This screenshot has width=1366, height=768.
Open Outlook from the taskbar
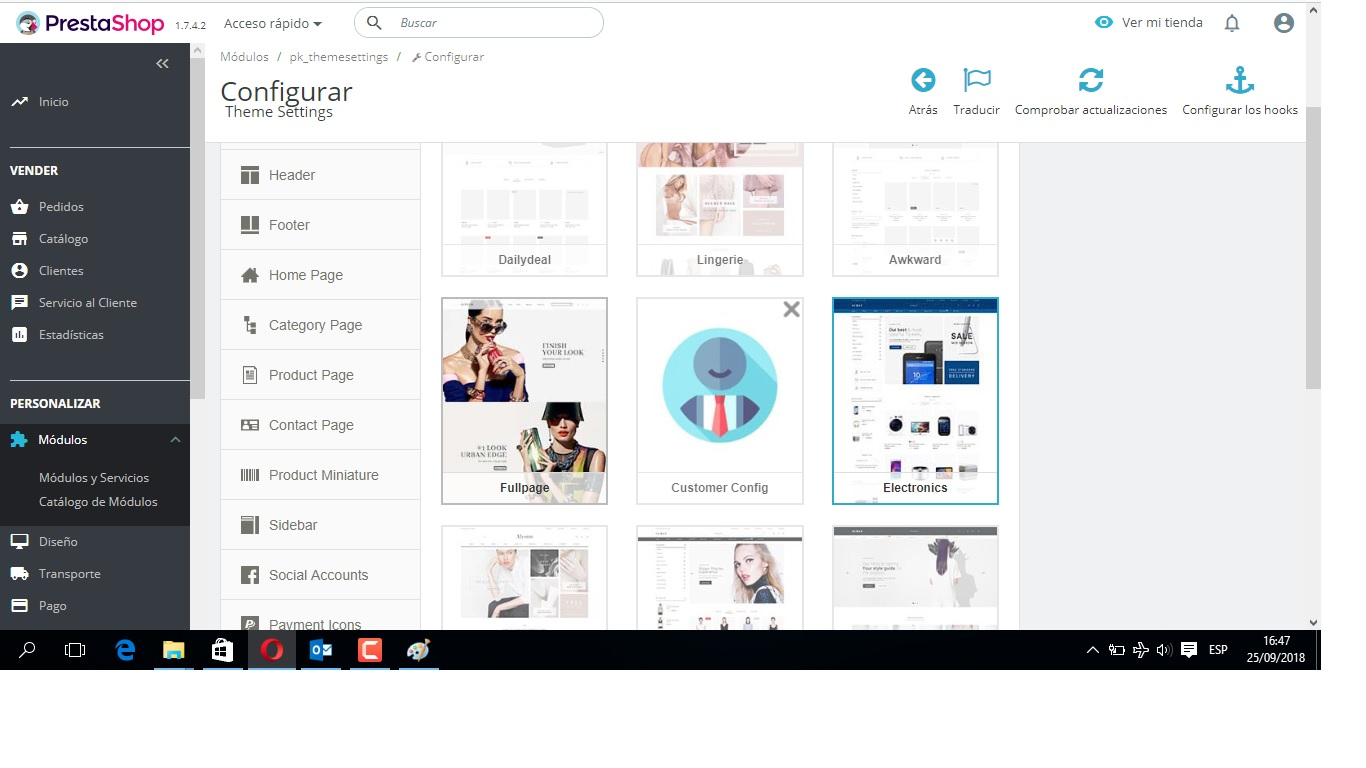[321, 650]
